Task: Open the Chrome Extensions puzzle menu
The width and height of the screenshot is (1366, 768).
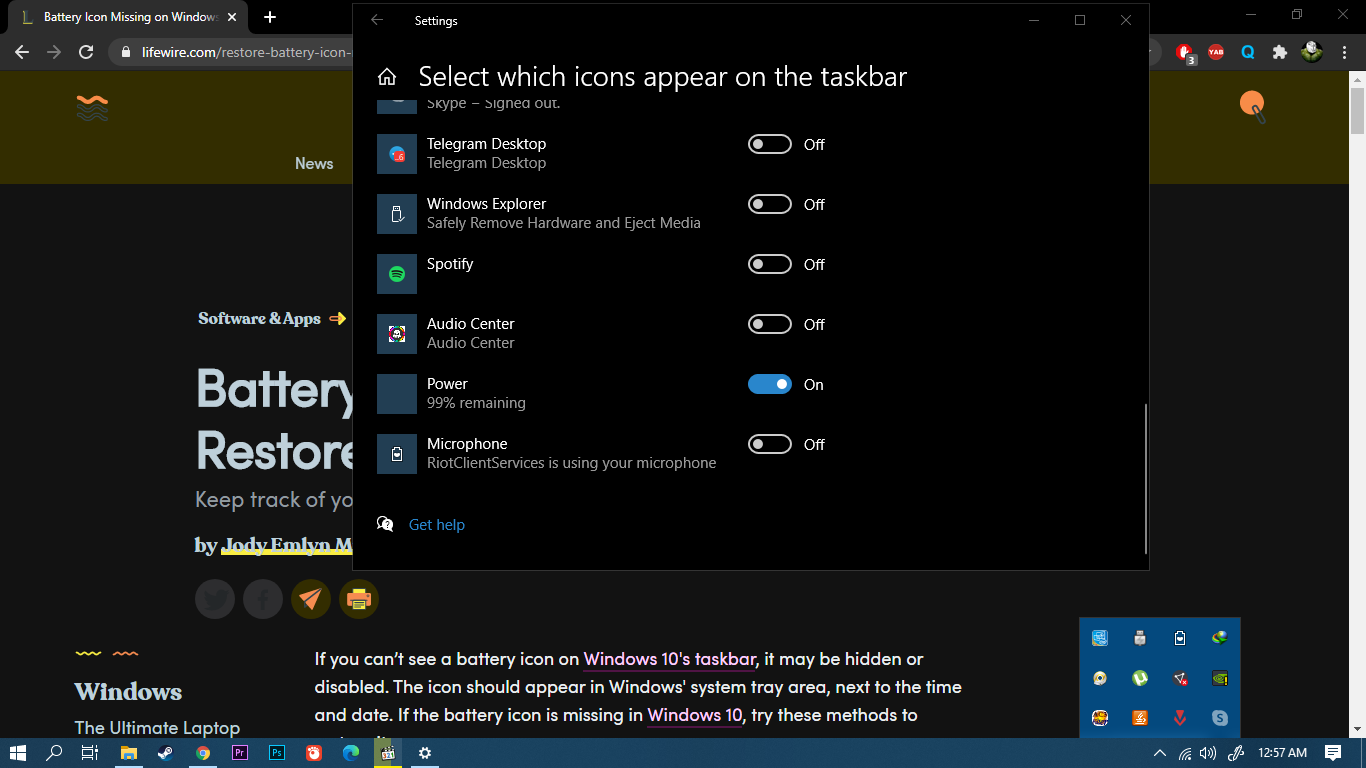Action: (x=1279, y=52)
